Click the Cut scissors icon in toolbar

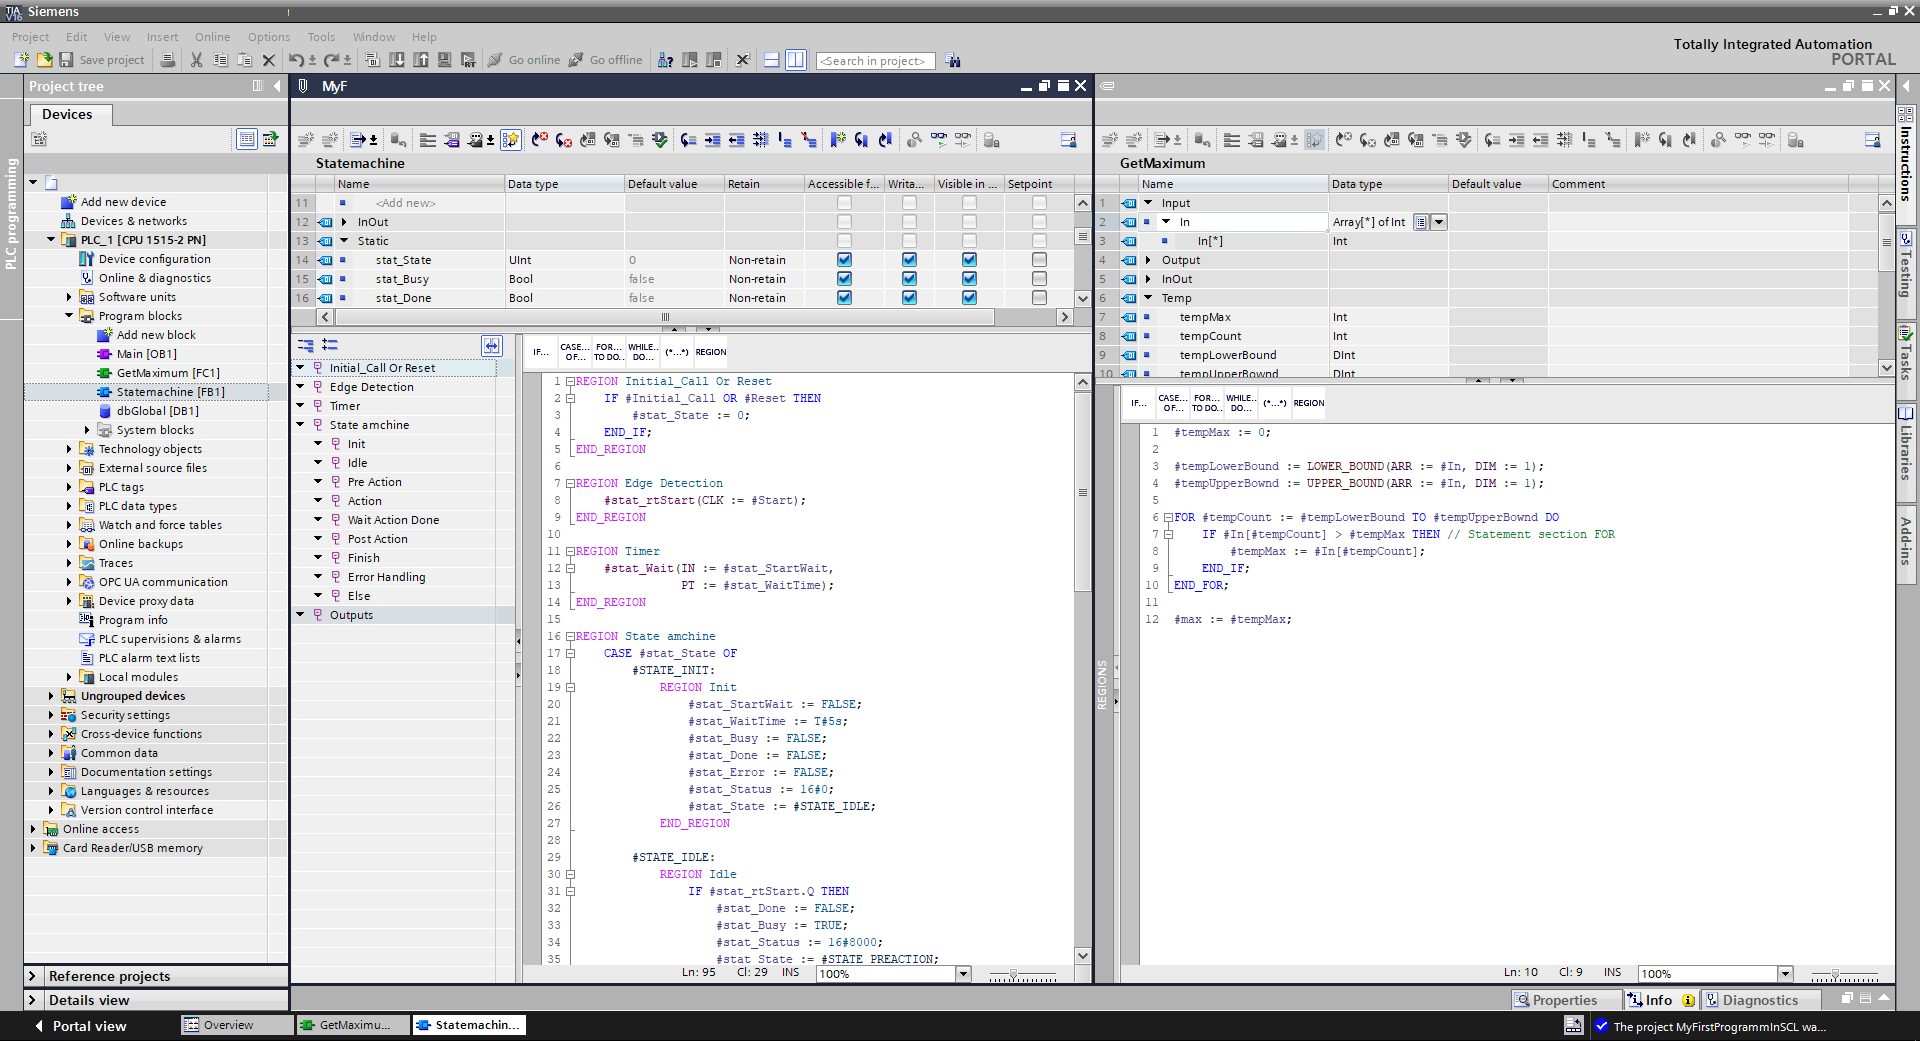(196, 60)
